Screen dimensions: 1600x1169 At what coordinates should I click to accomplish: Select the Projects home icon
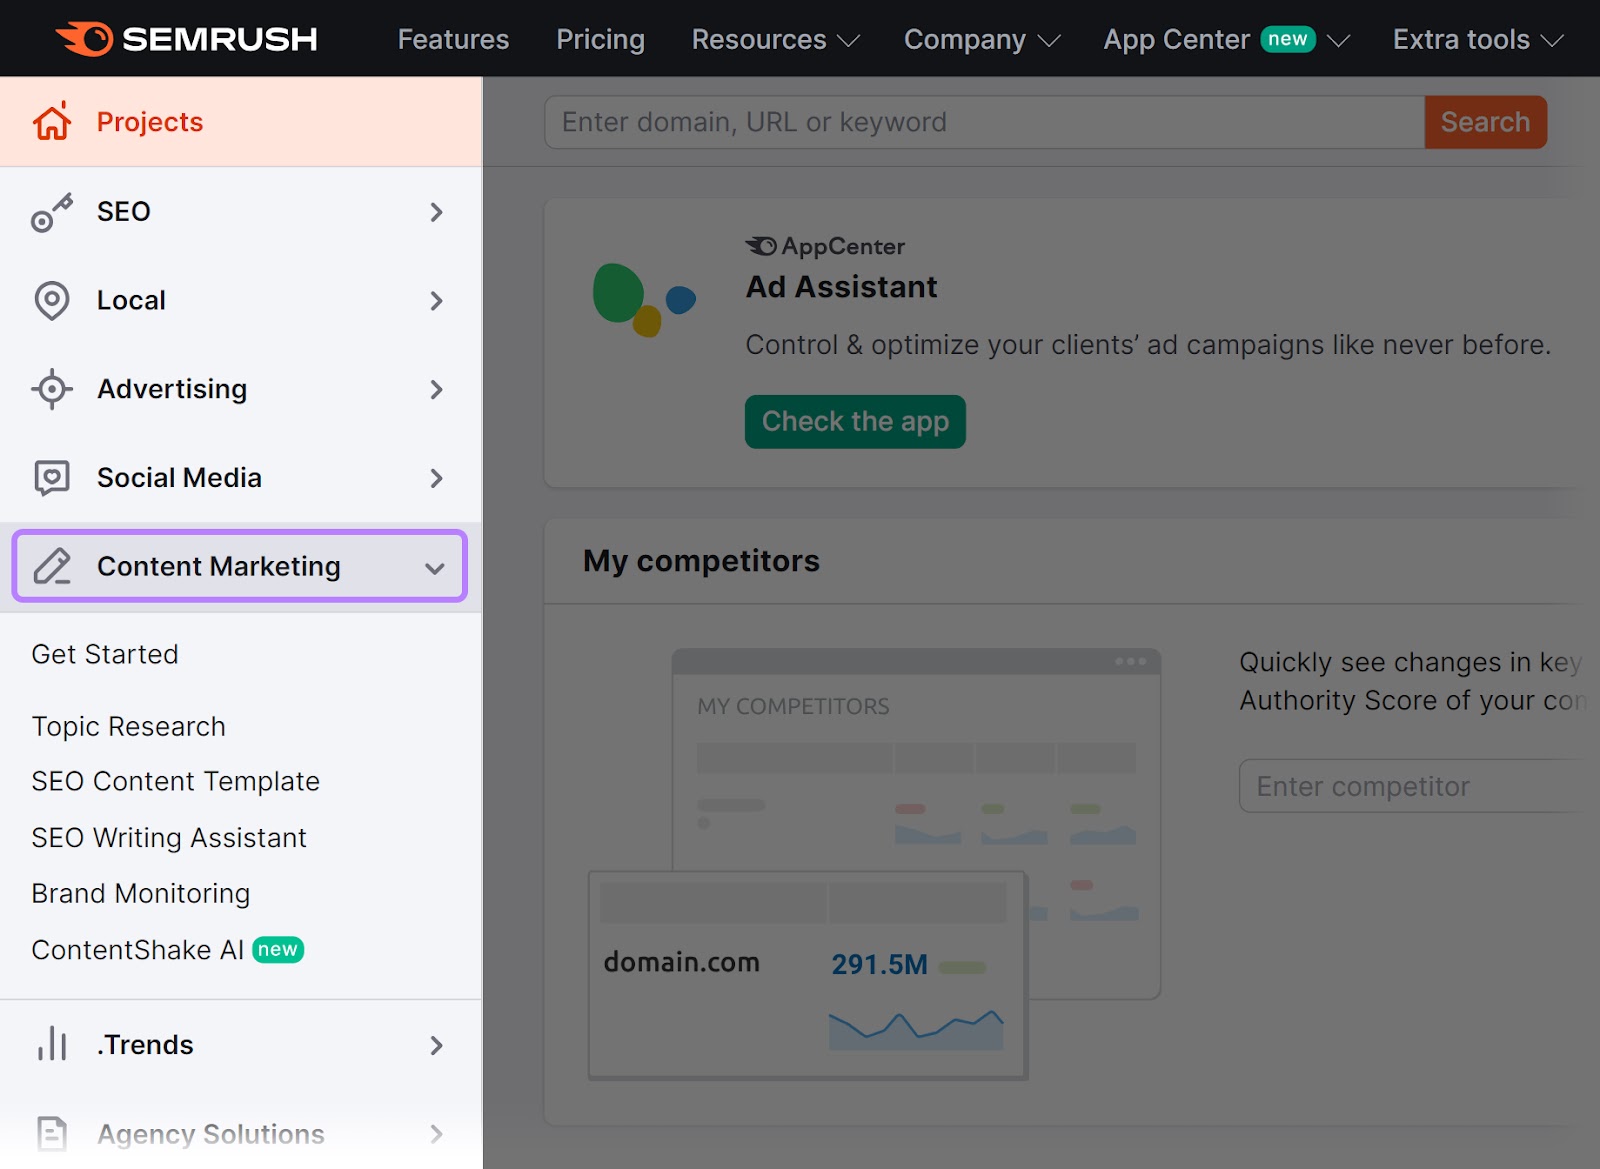tap(51, 121)
